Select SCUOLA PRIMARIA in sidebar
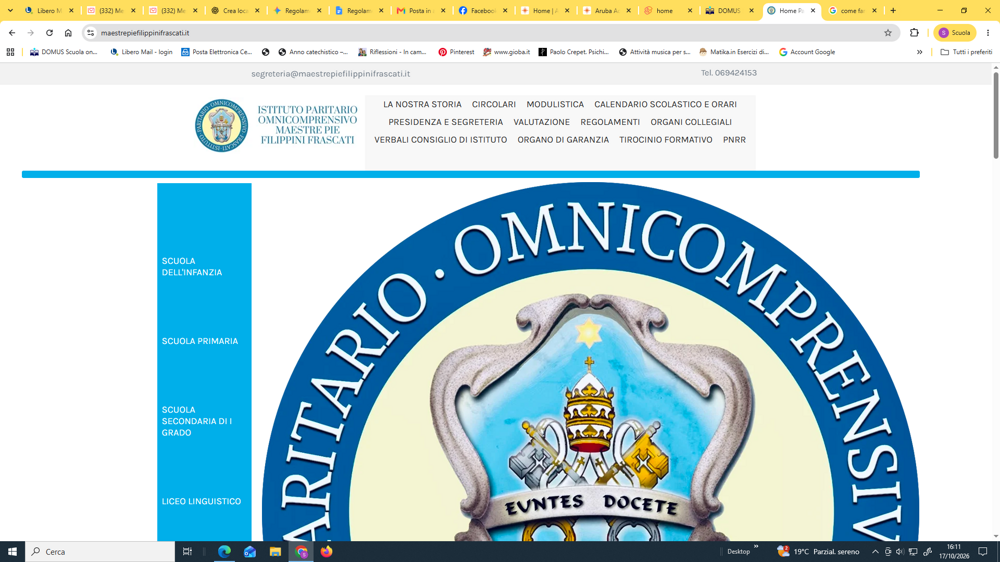The image size is (1000, 562). point(200,341)
